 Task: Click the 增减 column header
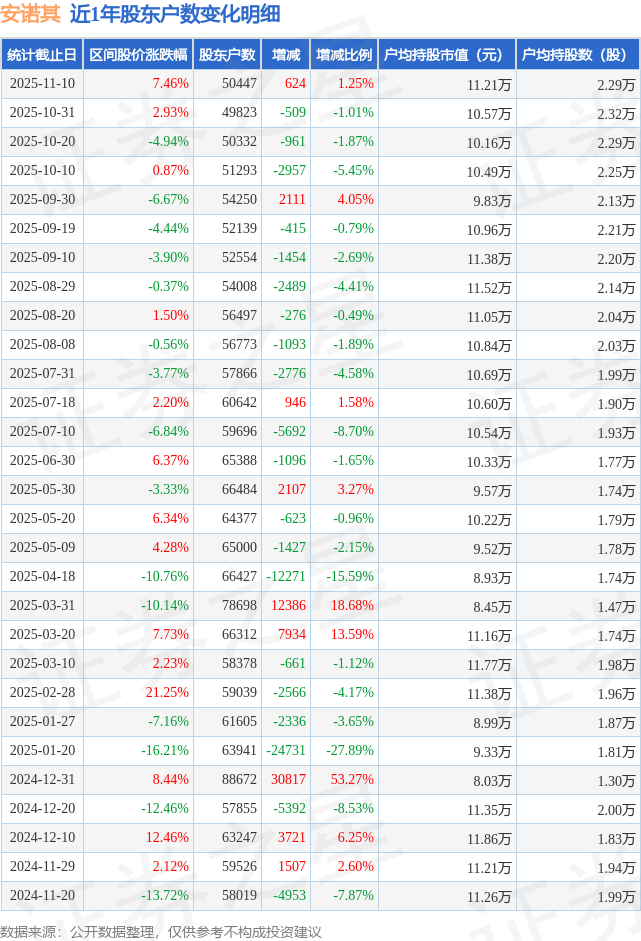(286, 55)
